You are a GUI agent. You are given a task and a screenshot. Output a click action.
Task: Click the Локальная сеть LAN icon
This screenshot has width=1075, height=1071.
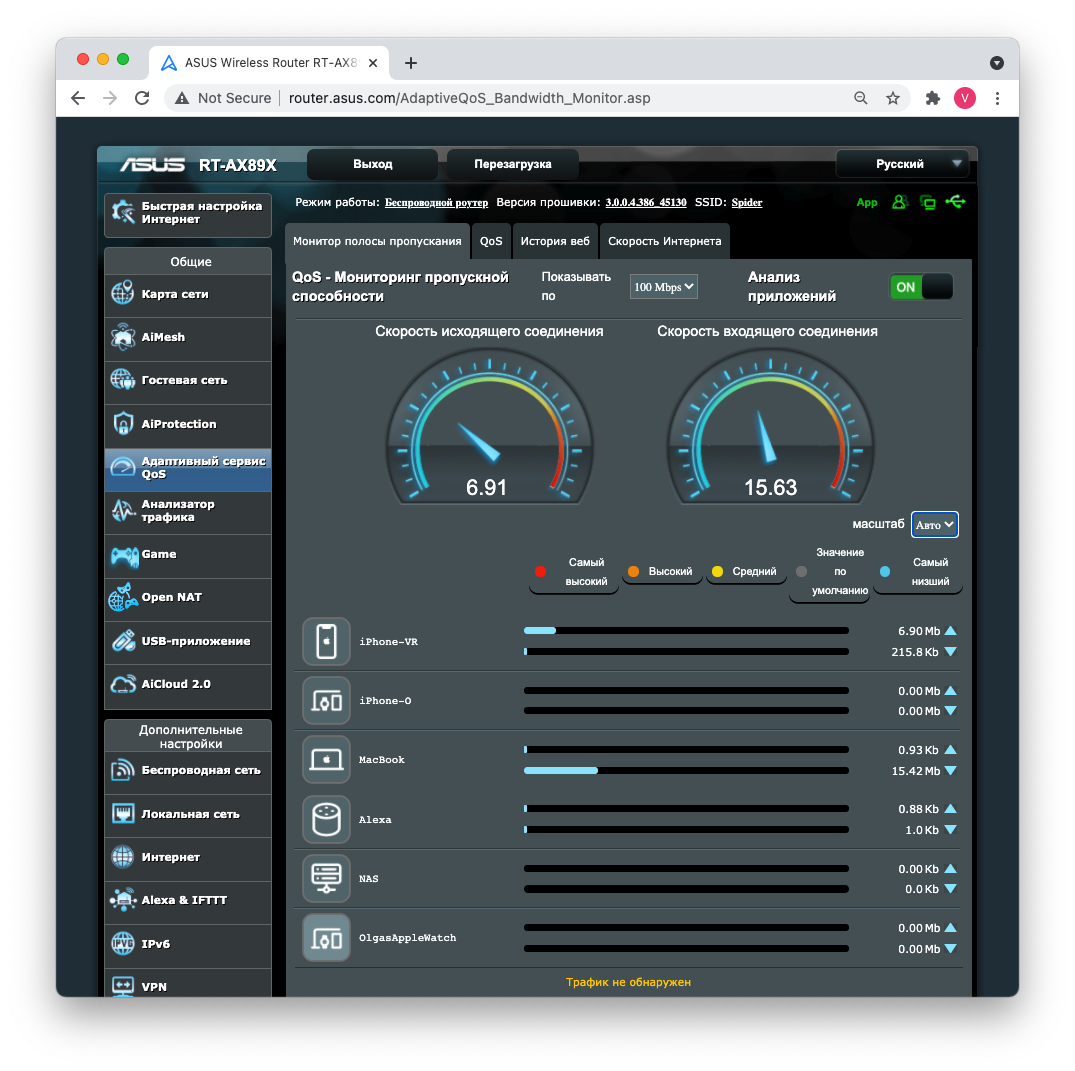(123, 814)
